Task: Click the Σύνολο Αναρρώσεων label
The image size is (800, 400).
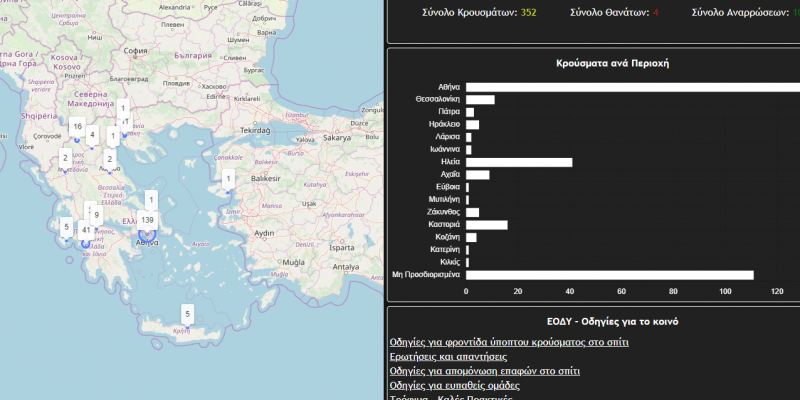Action: pos(741,12)
